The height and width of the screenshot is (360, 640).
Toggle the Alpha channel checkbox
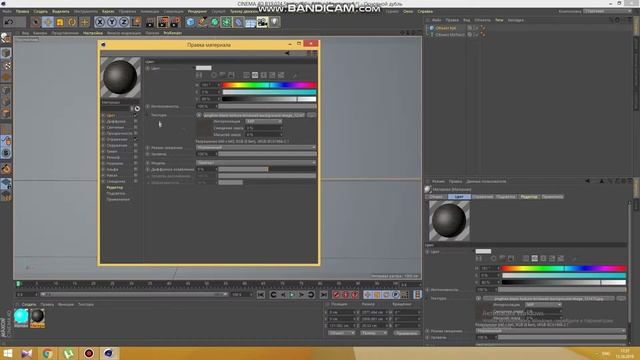pyautogui.click(x=136, y=169)
